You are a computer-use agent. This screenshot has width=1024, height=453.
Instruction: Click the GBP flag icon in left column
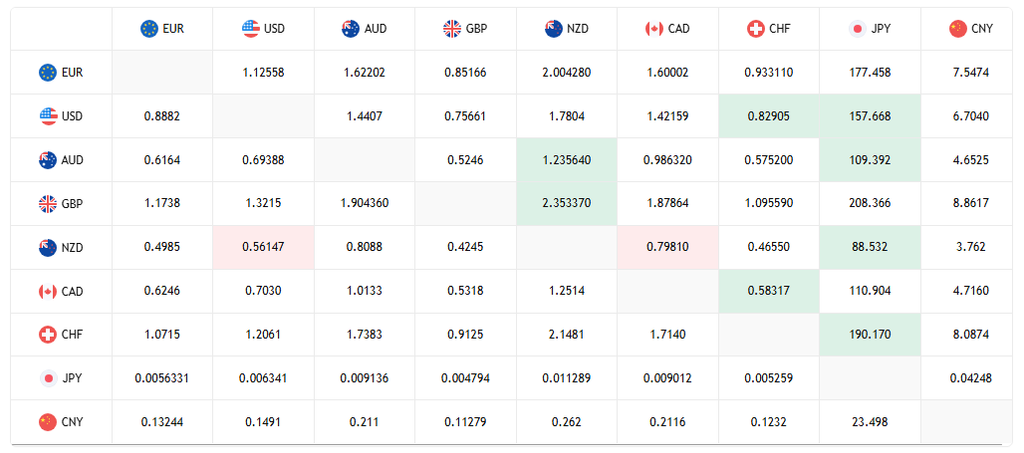(48, 204)
